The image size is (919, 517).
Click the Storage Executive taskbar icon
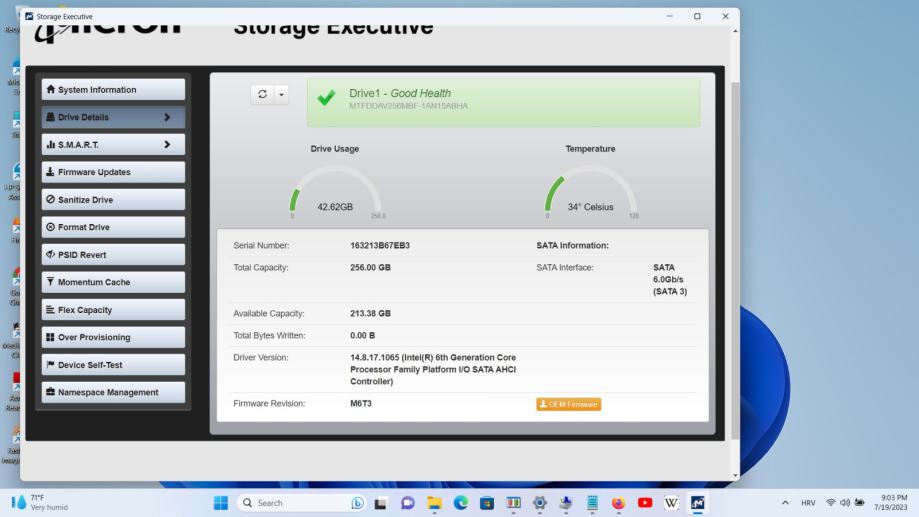tap(697, 503)
